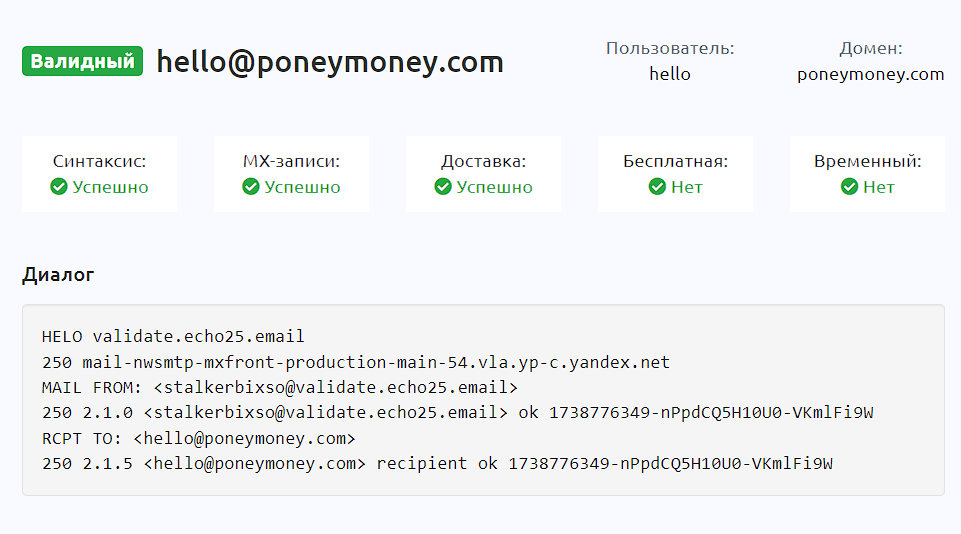Image resolution: width=961 pixels, height=534 pixels.
Task: Click the checkmark icon under Бесплатная
Action: coord(657,187)
